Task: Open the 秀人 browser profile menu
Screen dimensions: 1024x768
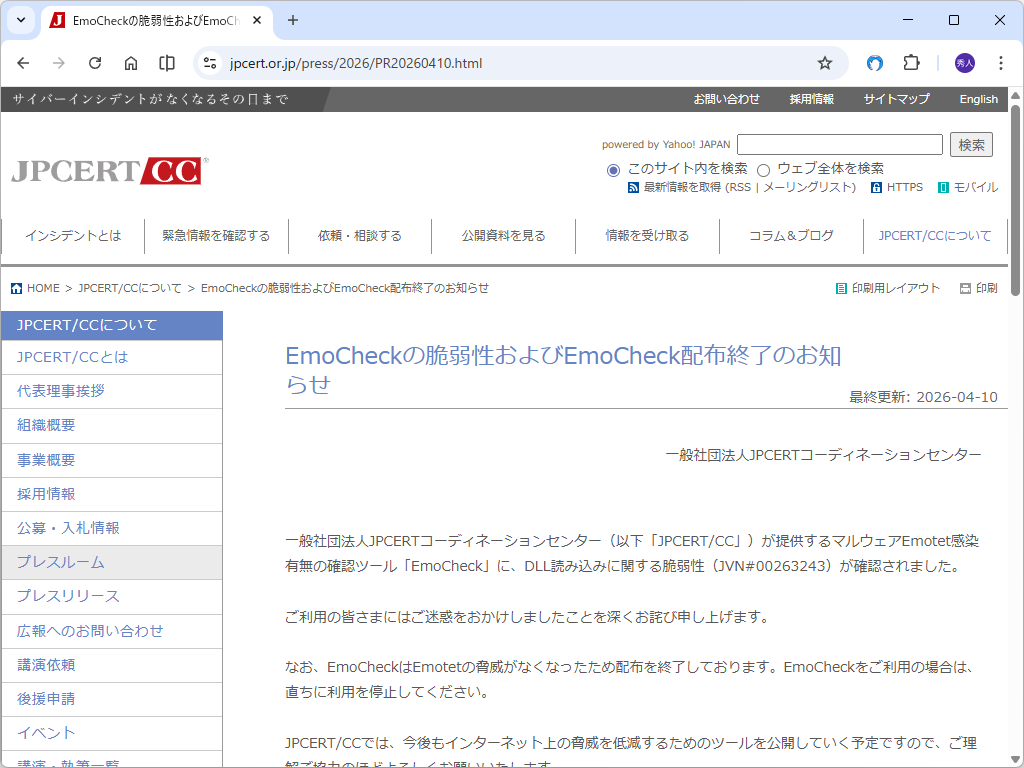Action: (x=964, y=62)
